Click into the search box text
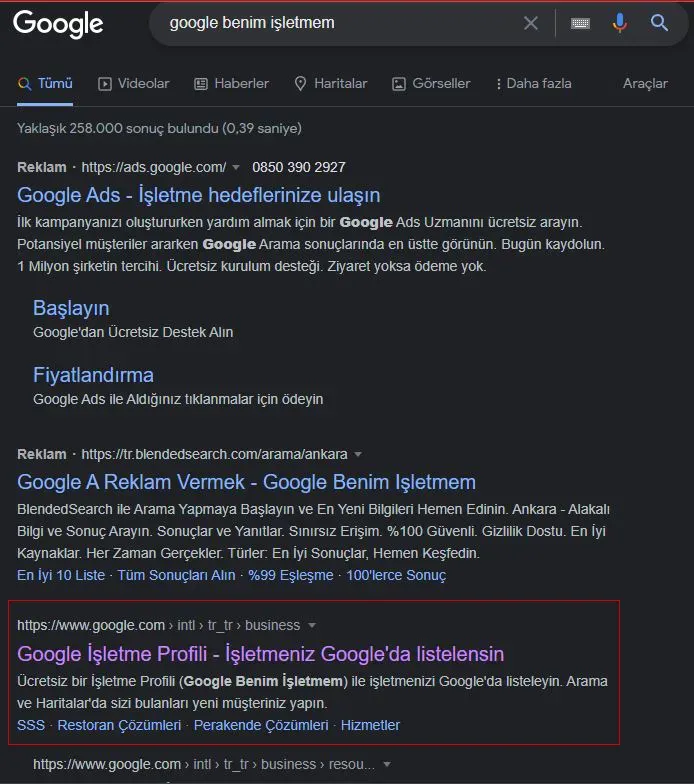 [x=252, y=22]
